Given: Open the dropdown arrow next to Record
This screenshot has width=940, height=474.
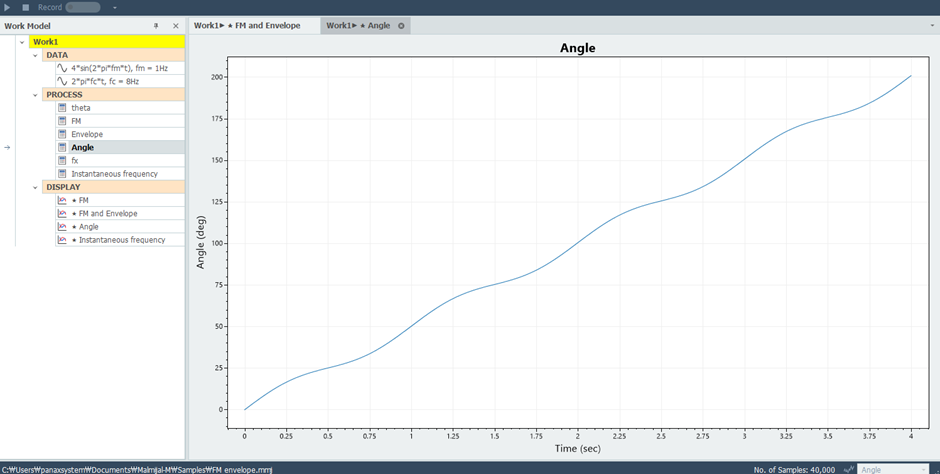Looking at the screenshot, I should (115, 8).
